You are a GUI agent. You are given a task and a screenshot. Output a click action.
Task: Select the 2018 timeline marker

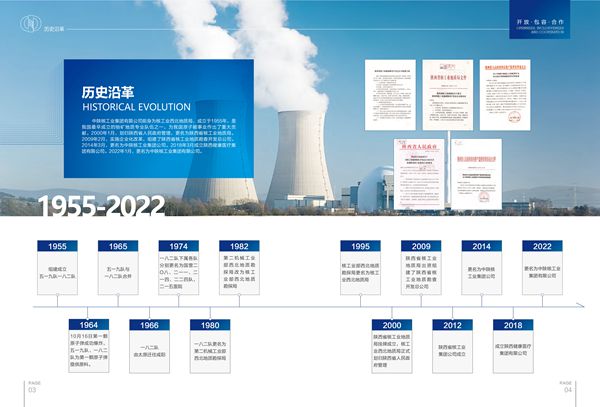pos(513,325)
